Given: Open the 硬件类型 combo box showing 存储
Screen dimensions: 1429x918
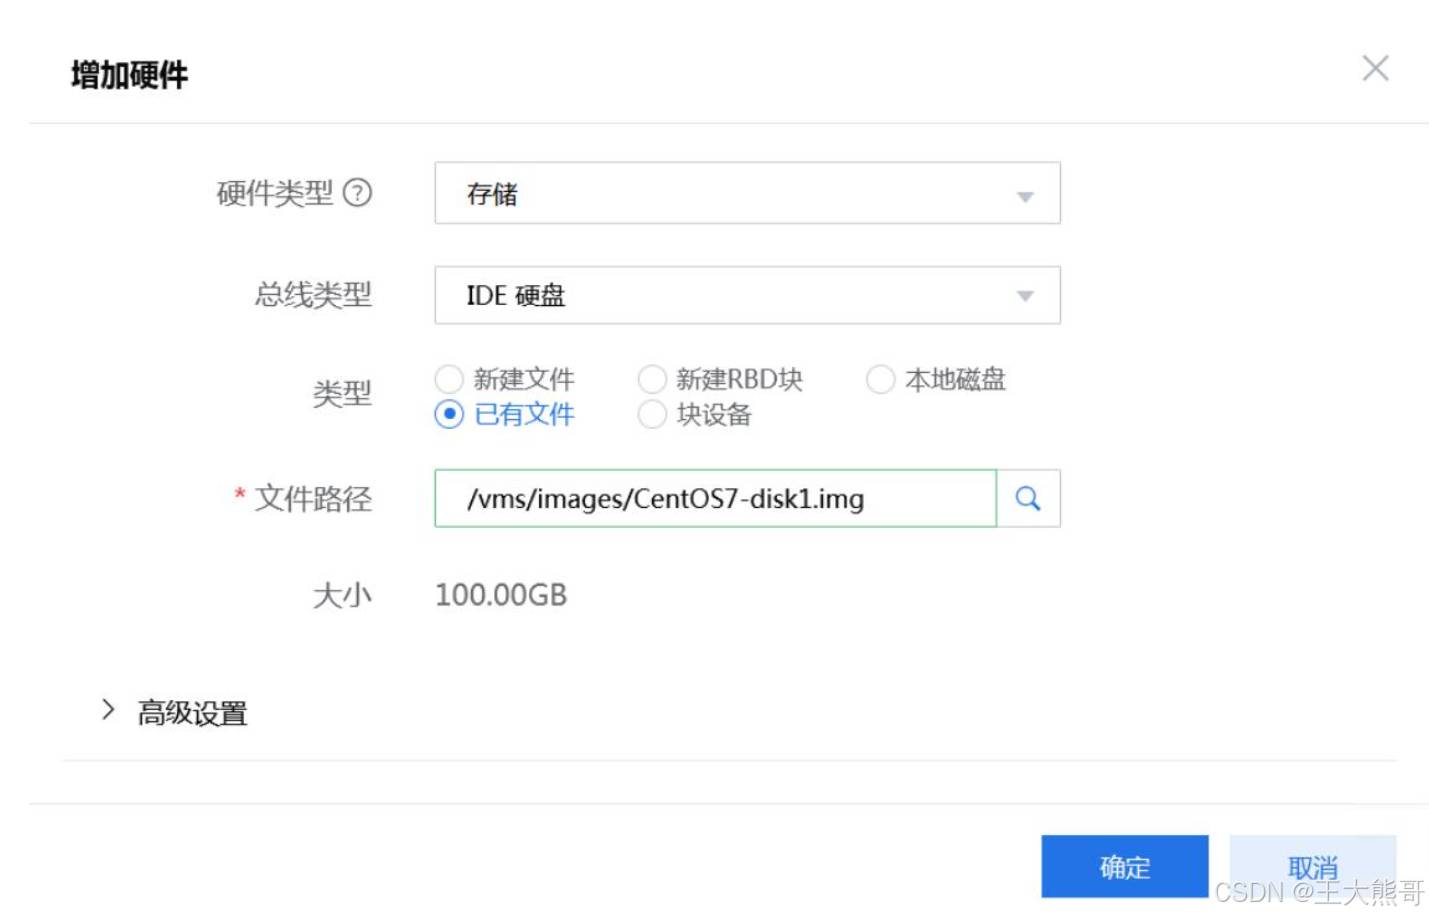Looking at the screenshot, I should coord(730,194).
